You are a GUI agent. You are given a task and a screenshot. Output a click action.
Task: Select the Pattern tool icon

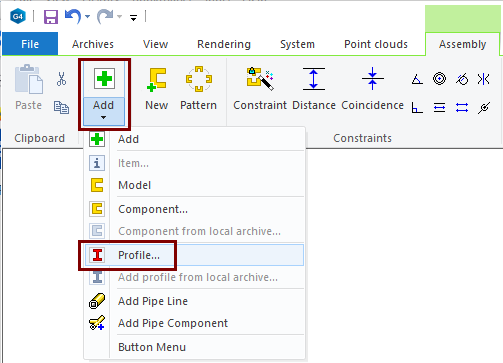(x=199, y=79)
